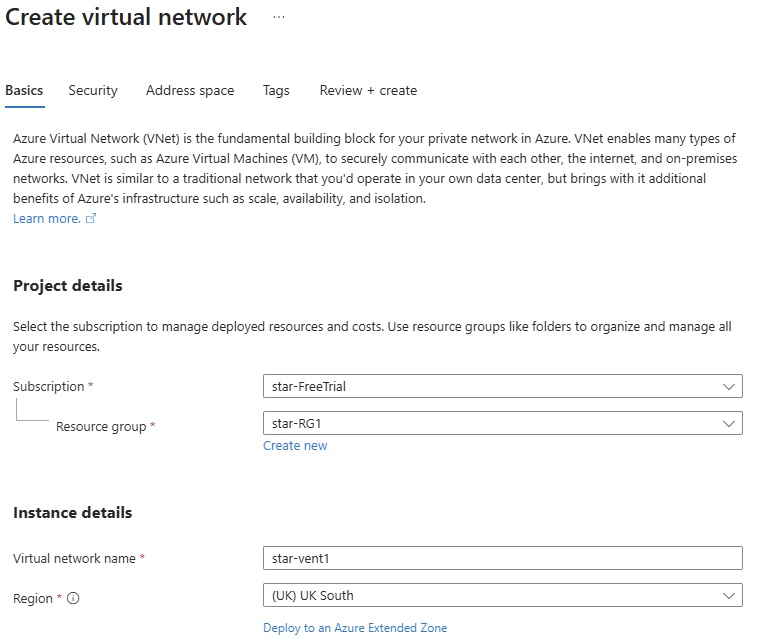Expand the Subscription dropdown showing star-FreeTrial
766x644 pixels.
tap(502, 386)
